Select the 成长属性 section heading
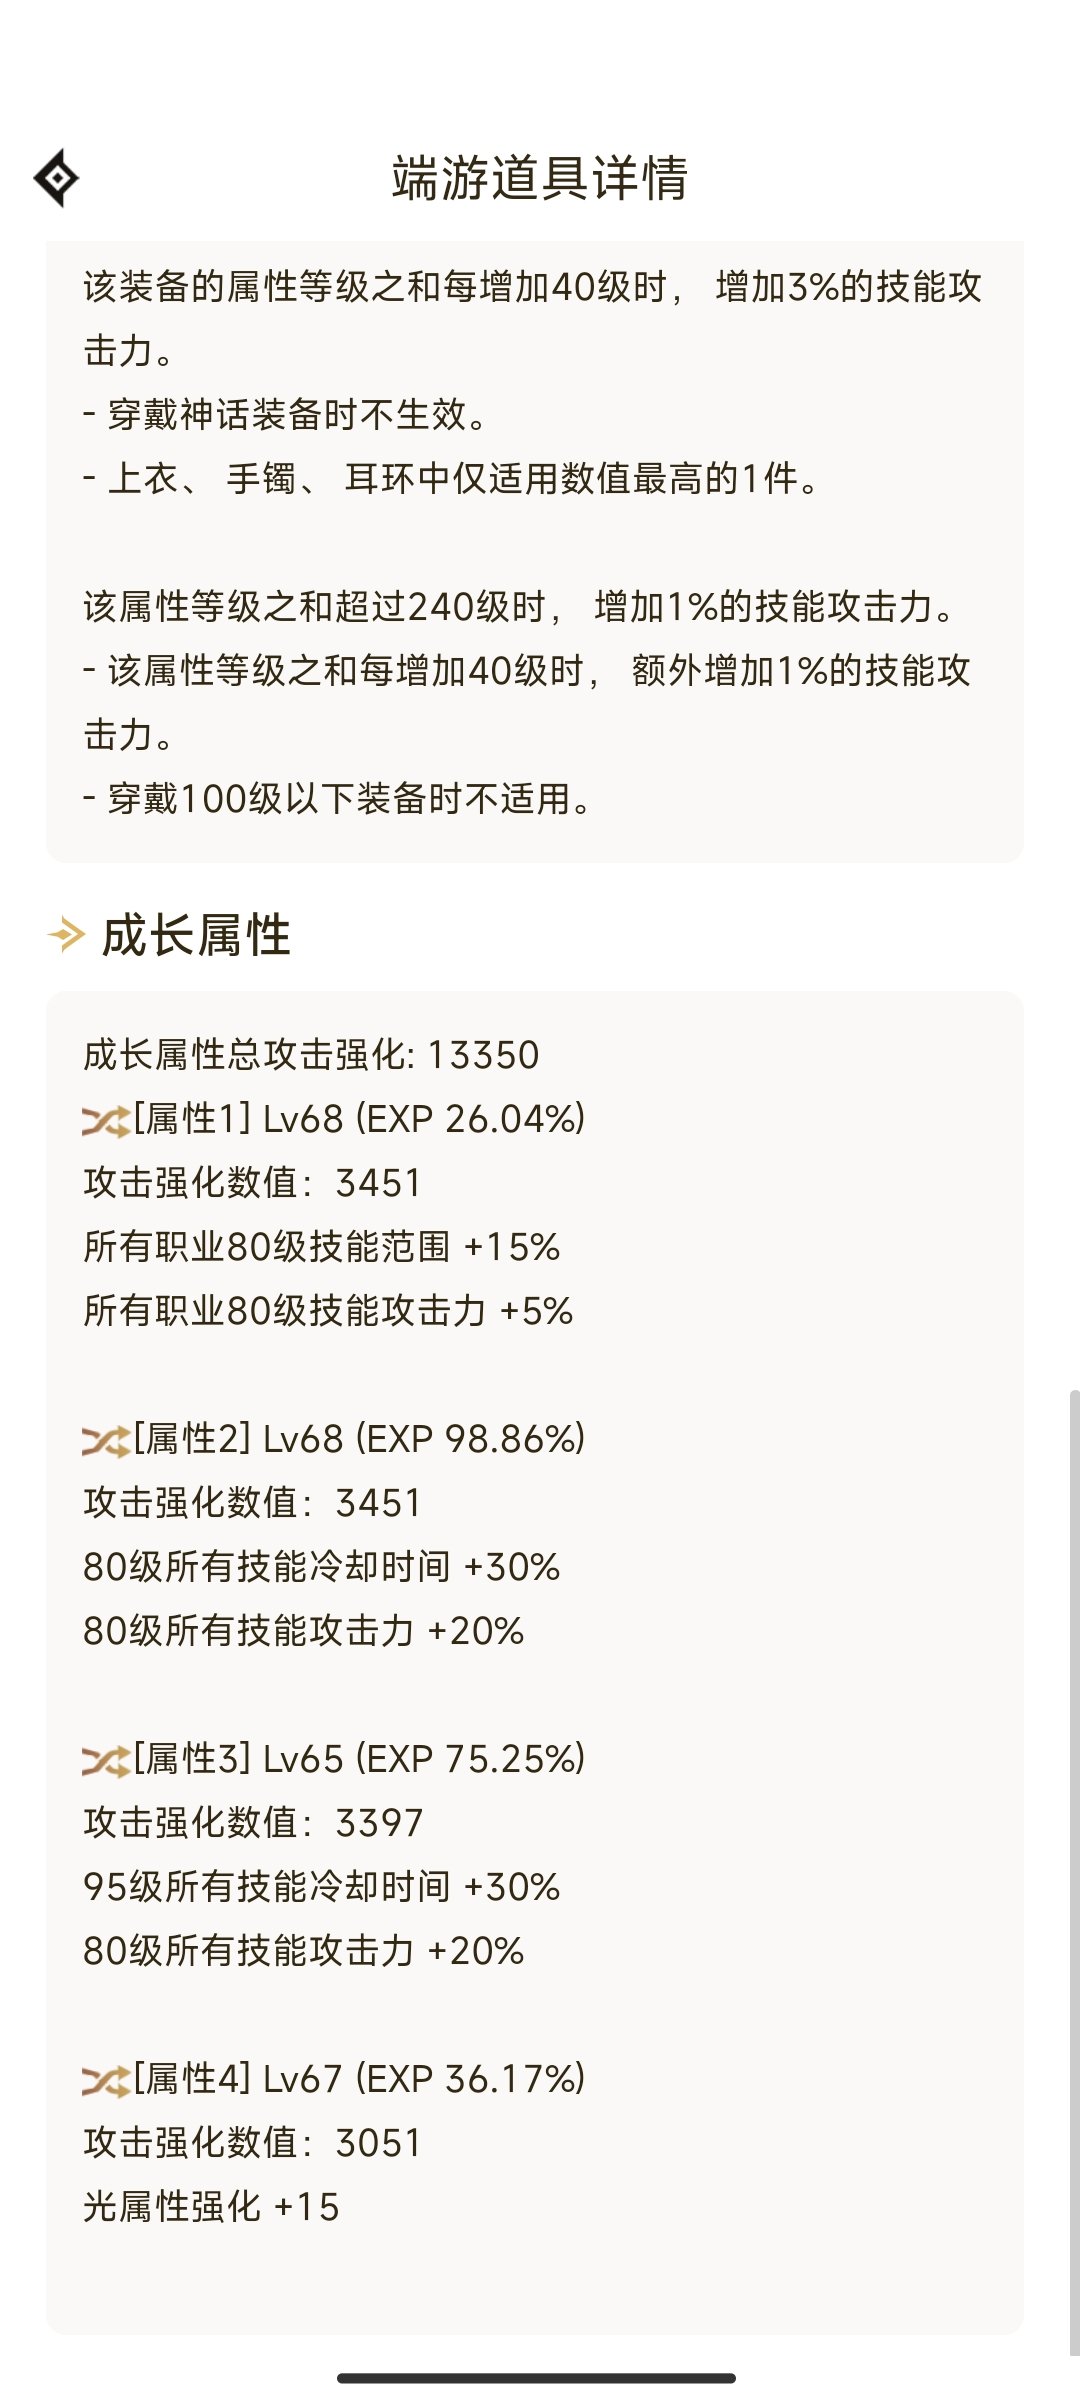 [x=196, y=935]
